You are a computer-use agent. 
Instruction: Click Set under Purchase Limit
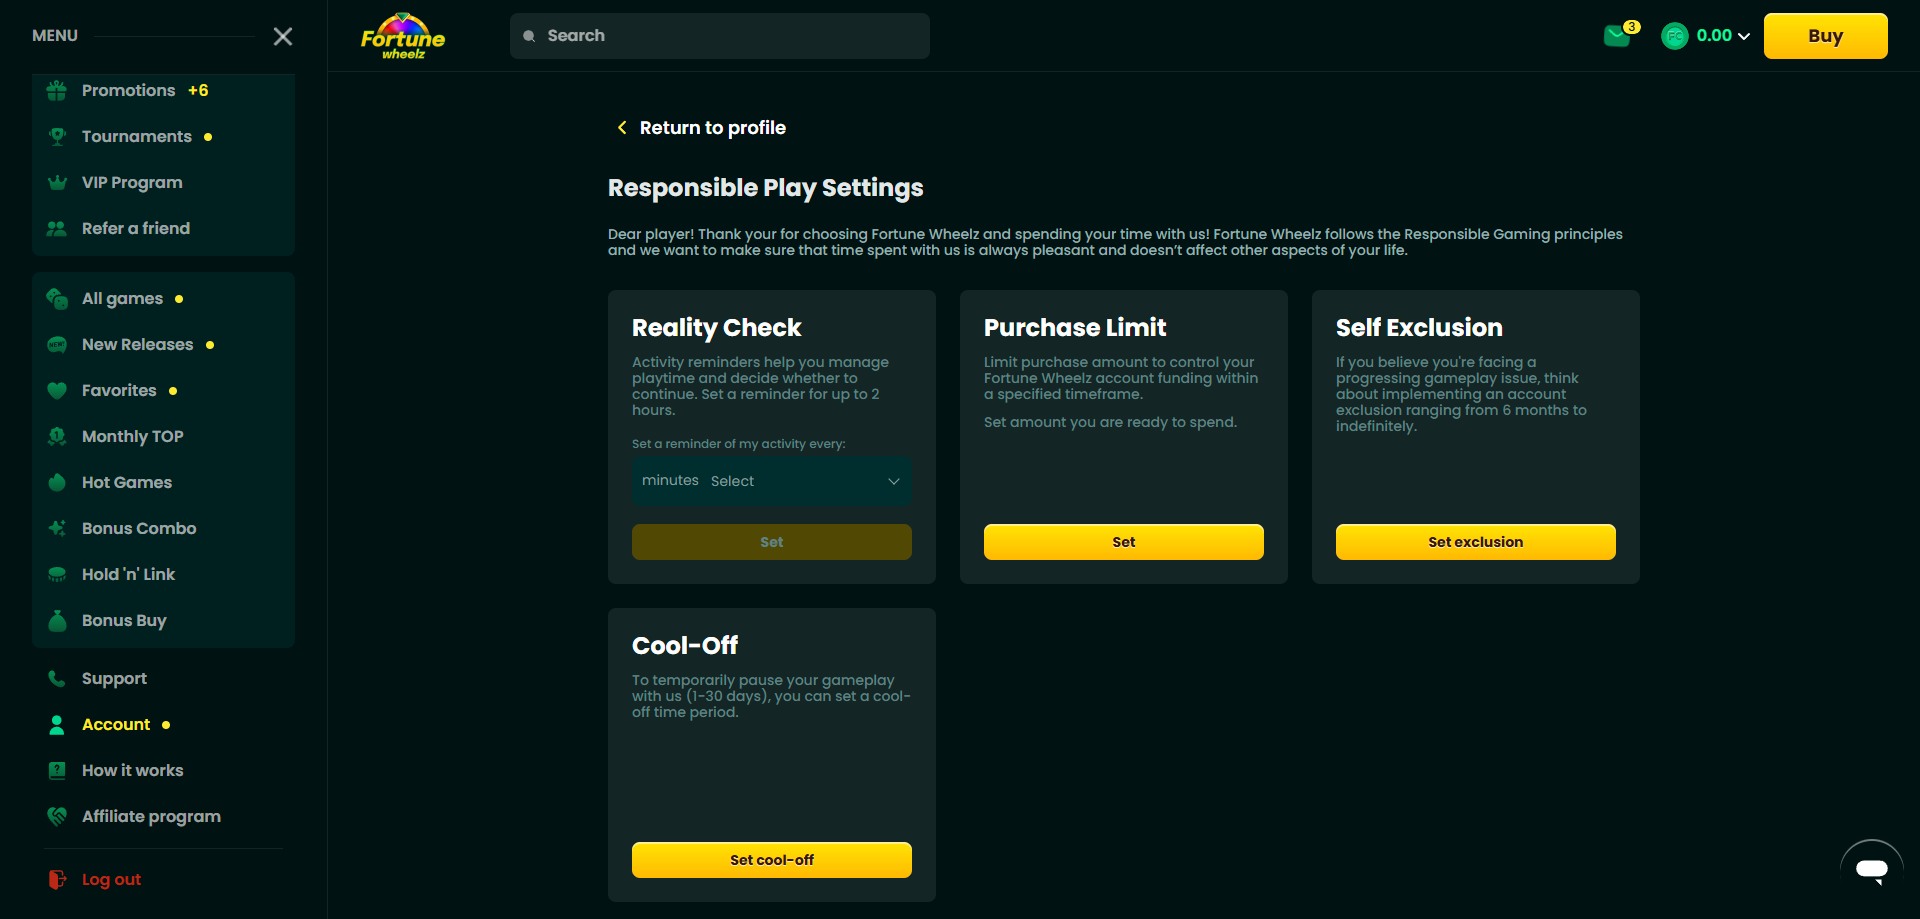[x=1123, y=542]
